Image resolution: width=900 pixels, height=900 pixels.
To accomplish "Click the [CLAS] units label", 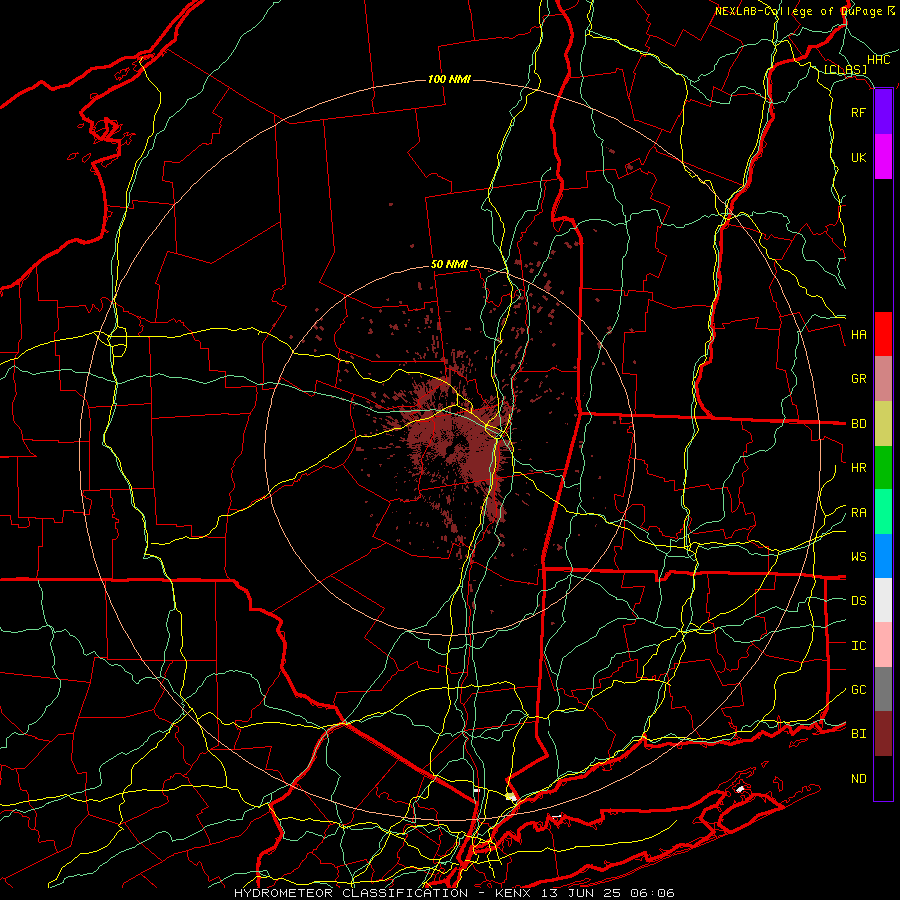I will click(x=845, y=70).
